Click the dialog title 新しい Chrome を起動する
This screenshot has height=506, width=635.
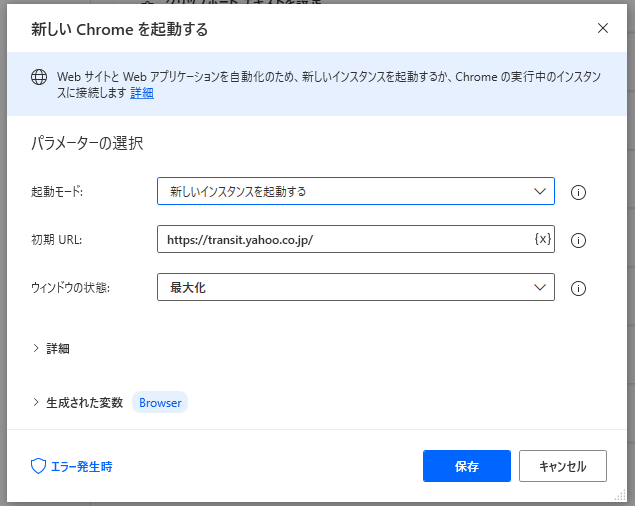point(120,29)
